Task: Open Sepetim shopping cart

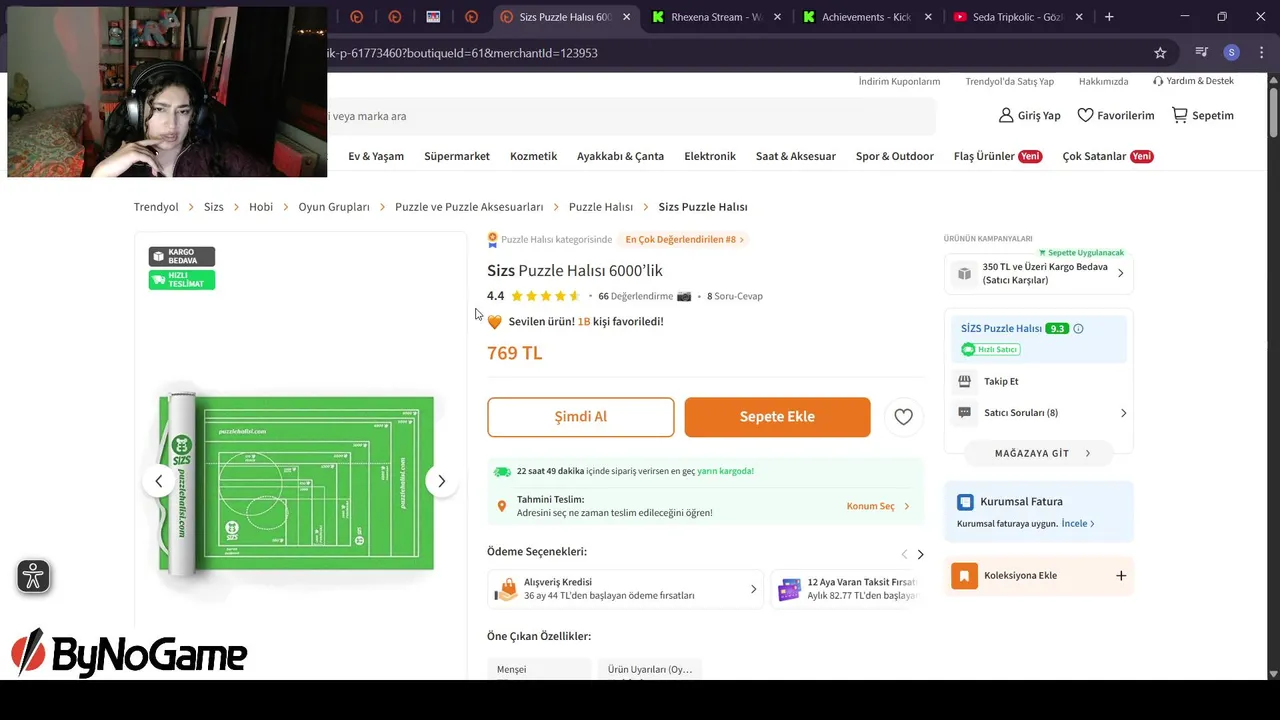Action: click(1202, 116)
